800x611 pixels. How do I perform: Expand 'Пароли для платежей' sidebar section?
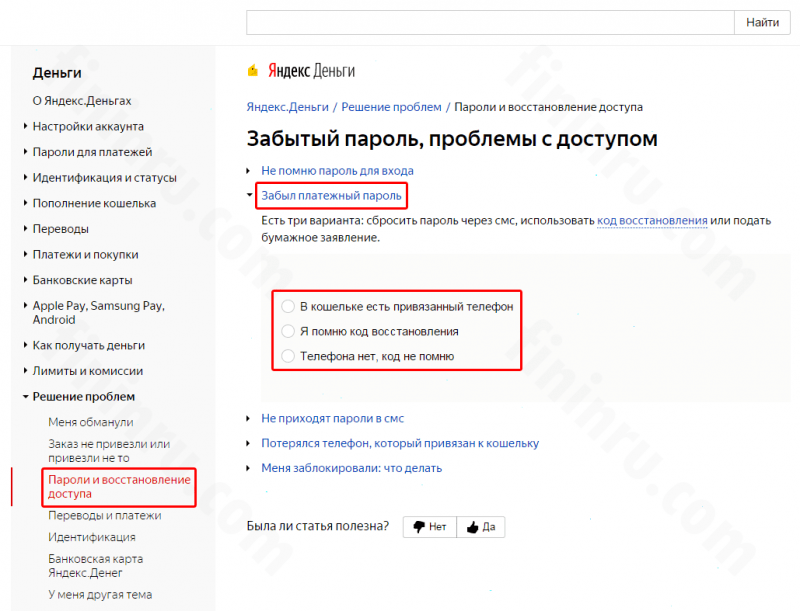[x=25, y=151]
